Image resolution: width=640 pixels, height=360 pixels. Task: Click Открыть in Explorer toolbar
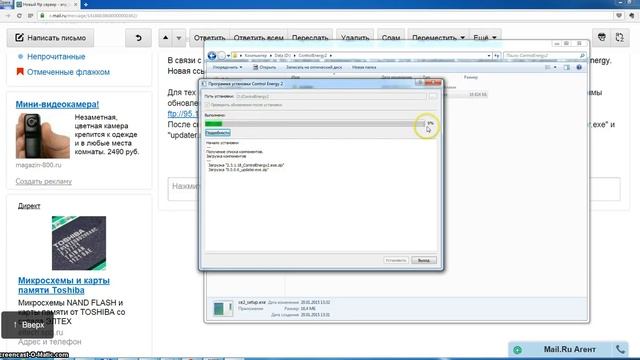pos(264,67)
